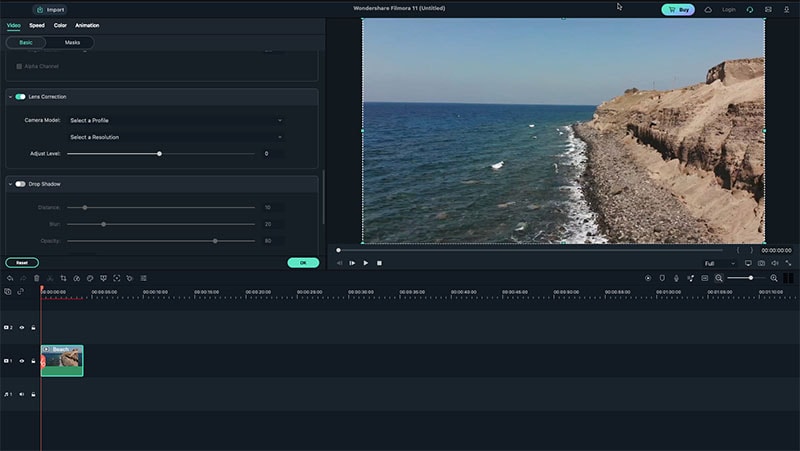Click the keyframing icon in timeline toolbar
The height and width of the screenshot is (451, 800).
tap(130, 278)
